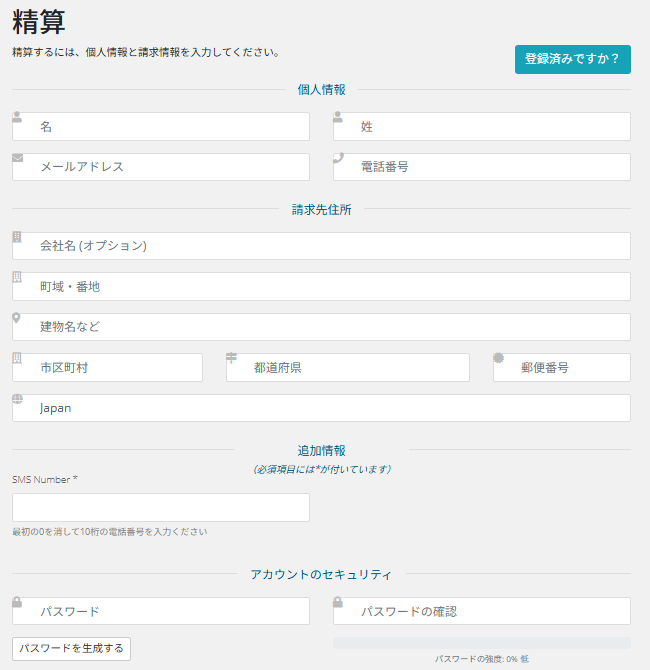The height and width of the screenshot is (670, 650).
Task: Click the 精算 page title
Action: pos(39,22)
